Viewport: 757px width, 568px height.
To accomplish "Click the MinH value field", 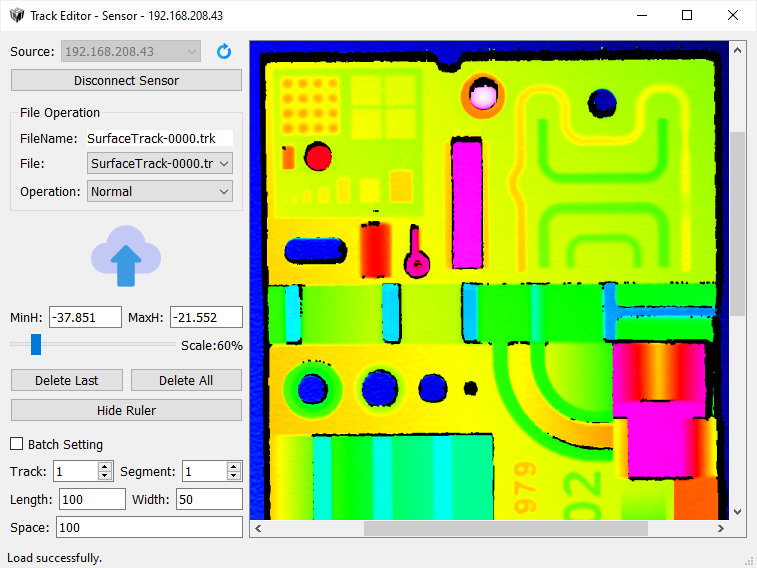I will pos(85,317).
